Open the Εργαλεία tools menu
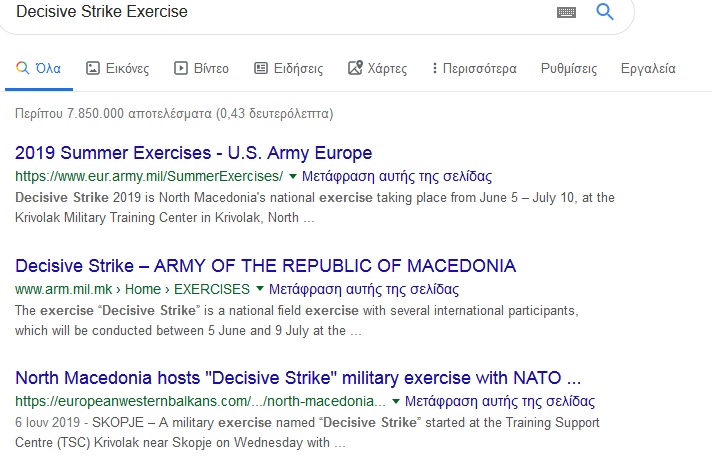This screenshot has height=468, width=712. (x=648, y=69)
